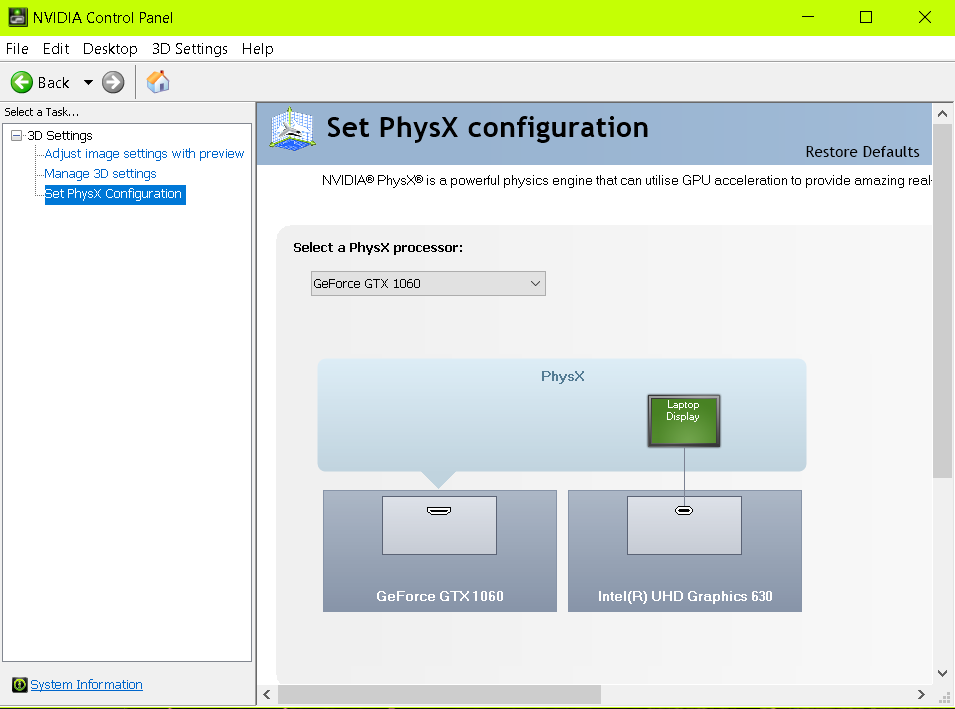Open the Back history dropdown arrow
The image size is (955, 709).
pyautogui.click(x=88, y=82)
